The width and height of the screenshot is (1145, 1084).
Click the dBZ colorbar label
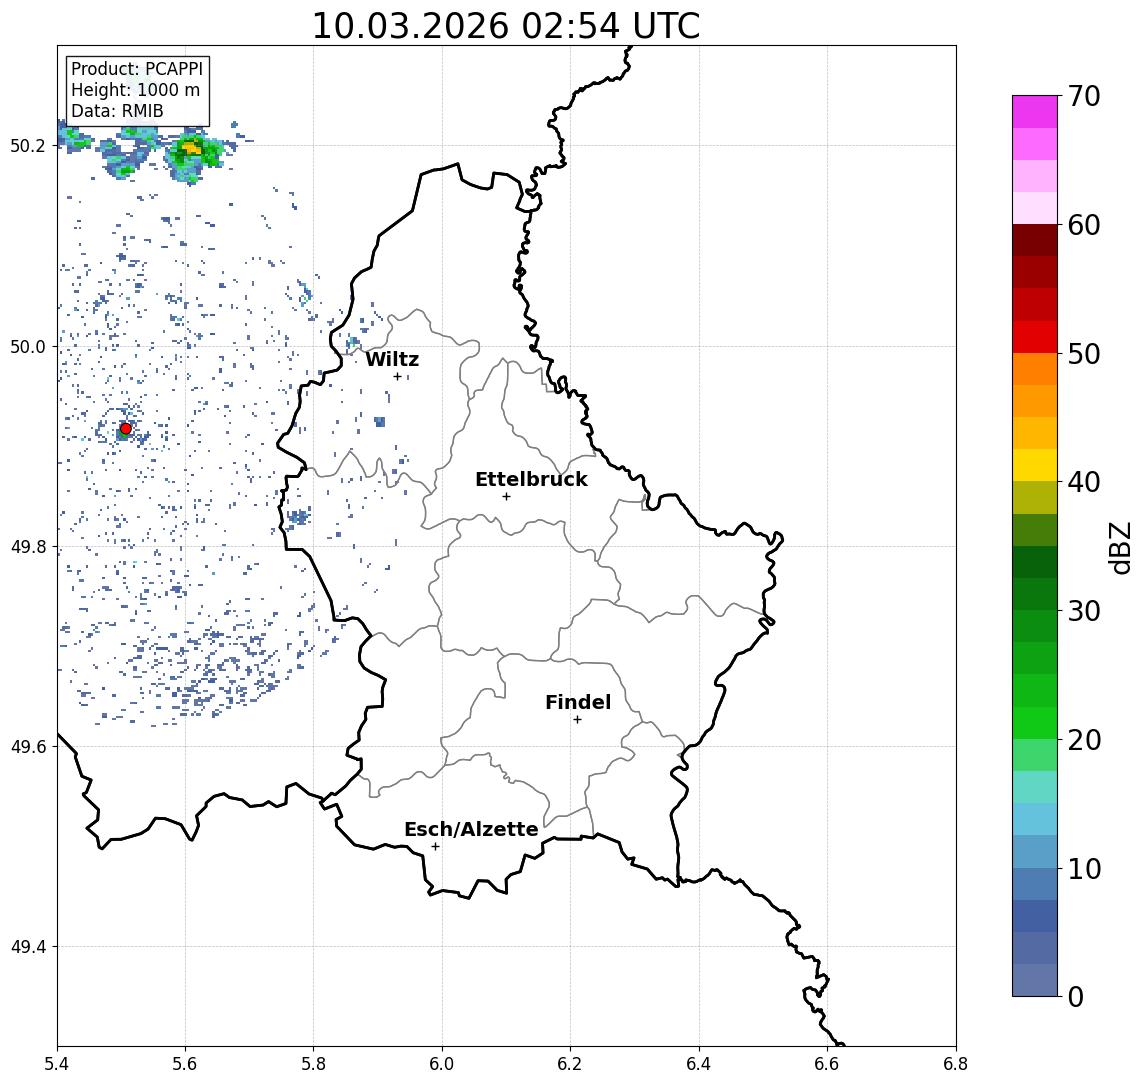coord(1121,547)
